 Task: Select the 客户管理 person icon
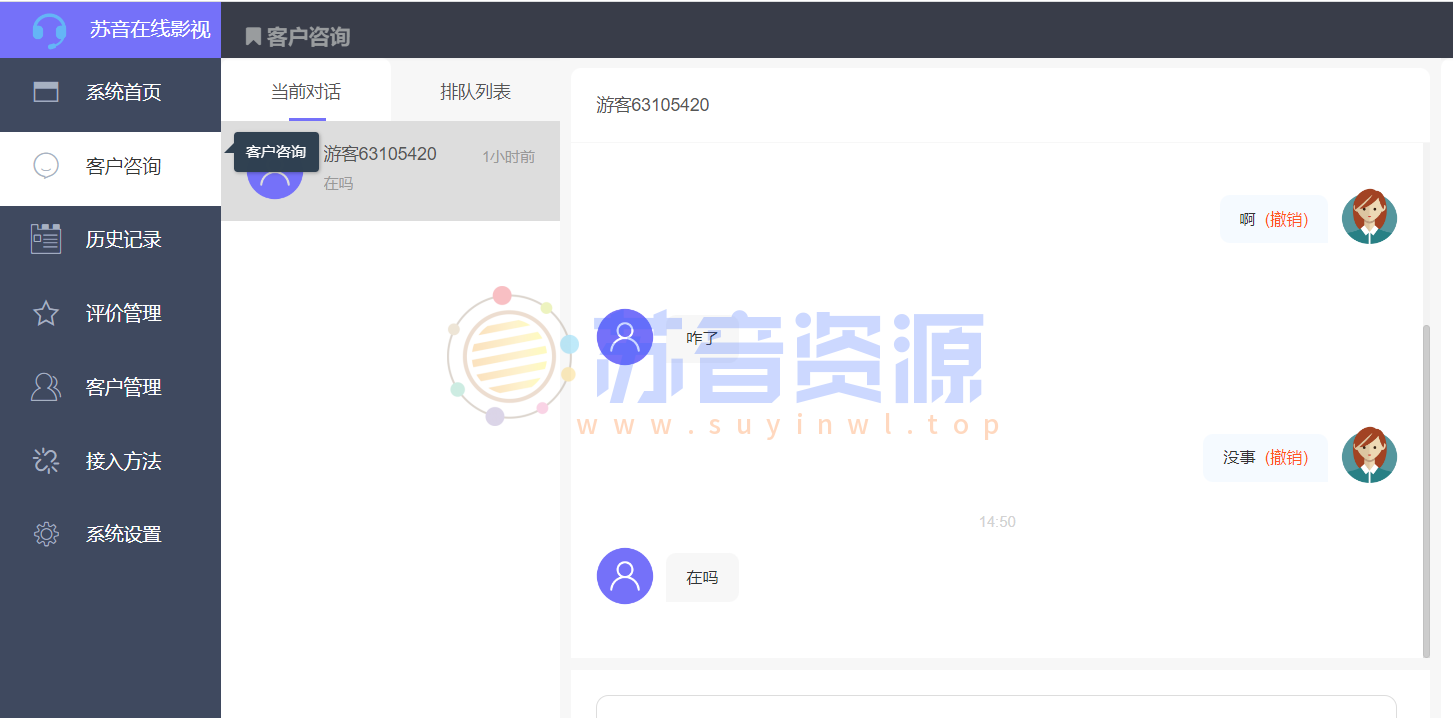[45, 387]
